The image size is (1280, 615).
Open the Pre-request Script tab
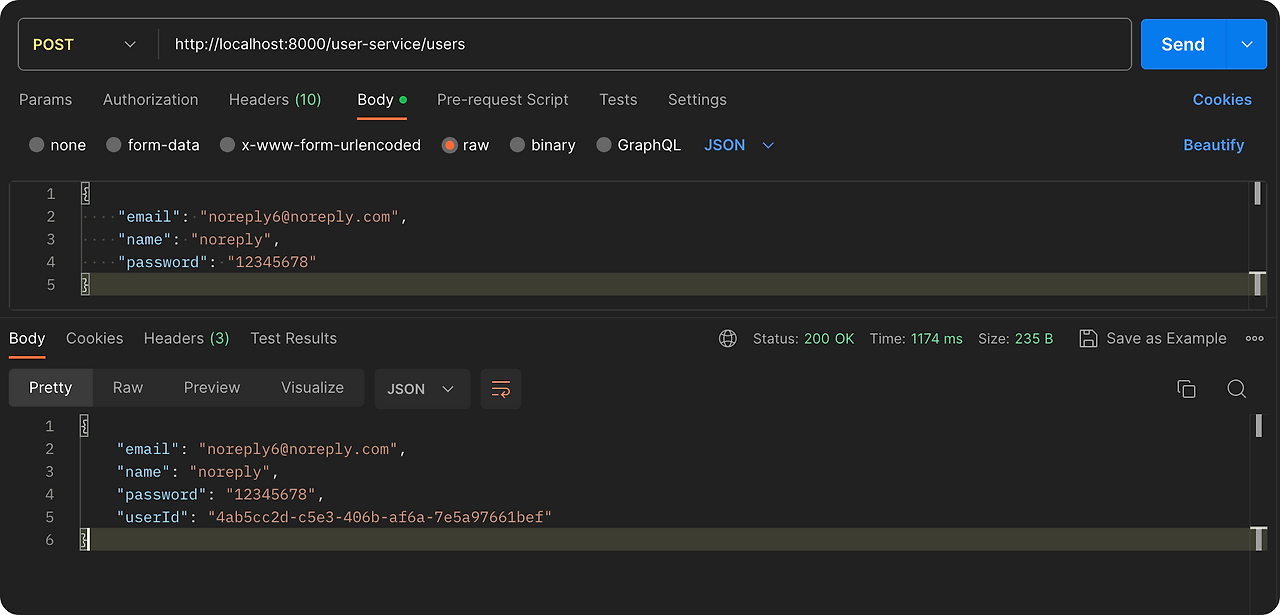(502, 100)
